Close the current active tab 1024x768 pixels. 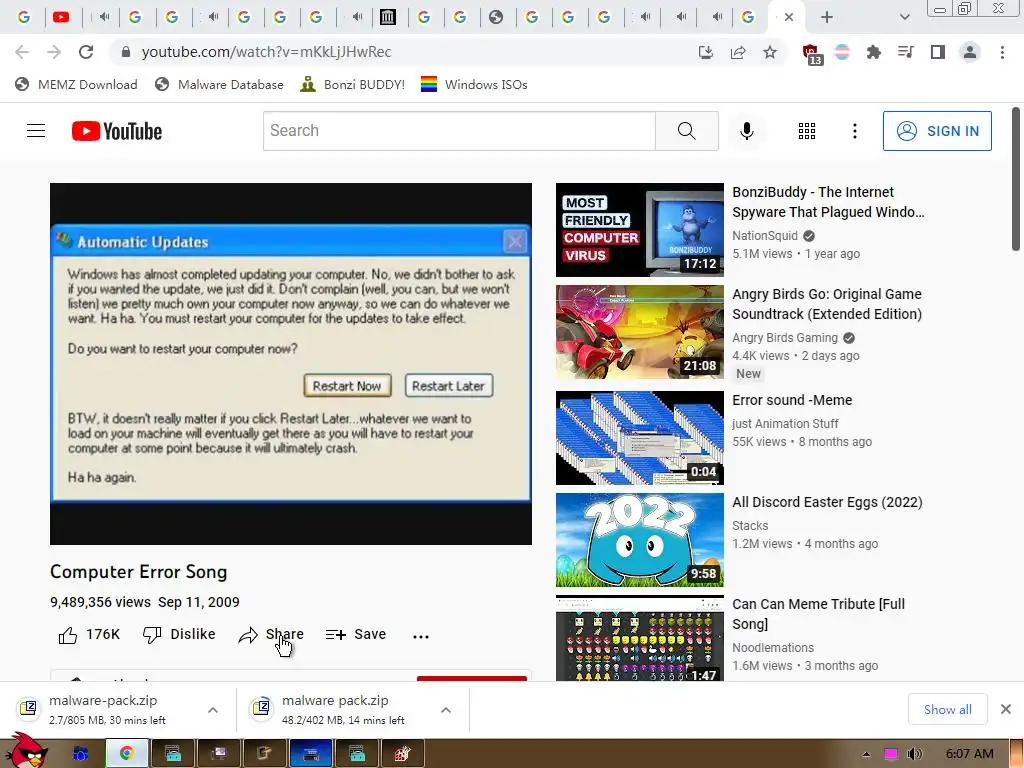click(x=789, y=17)
